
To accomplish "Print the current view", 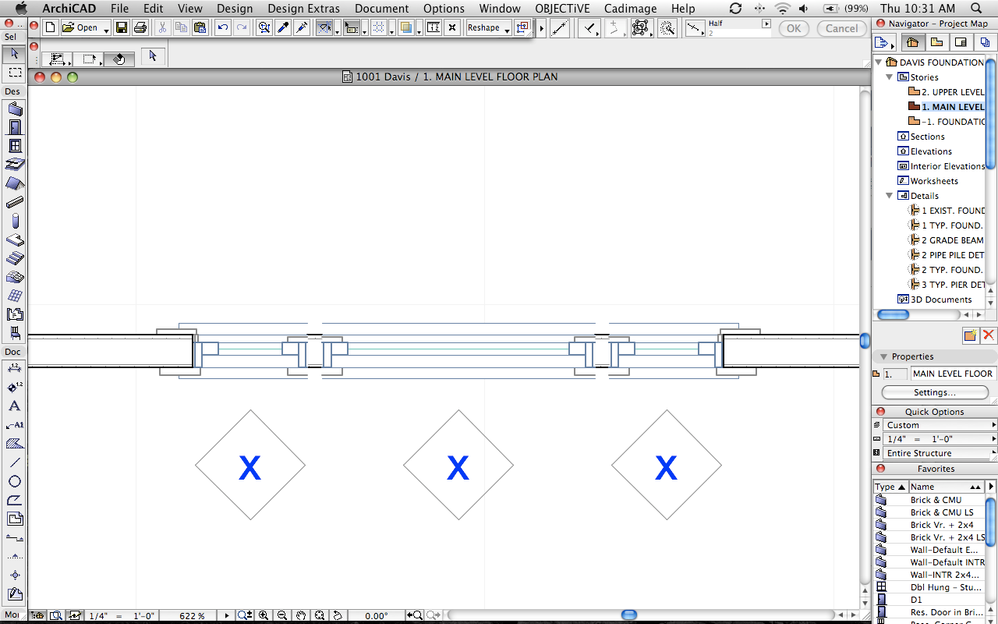I will pos(141,27).
